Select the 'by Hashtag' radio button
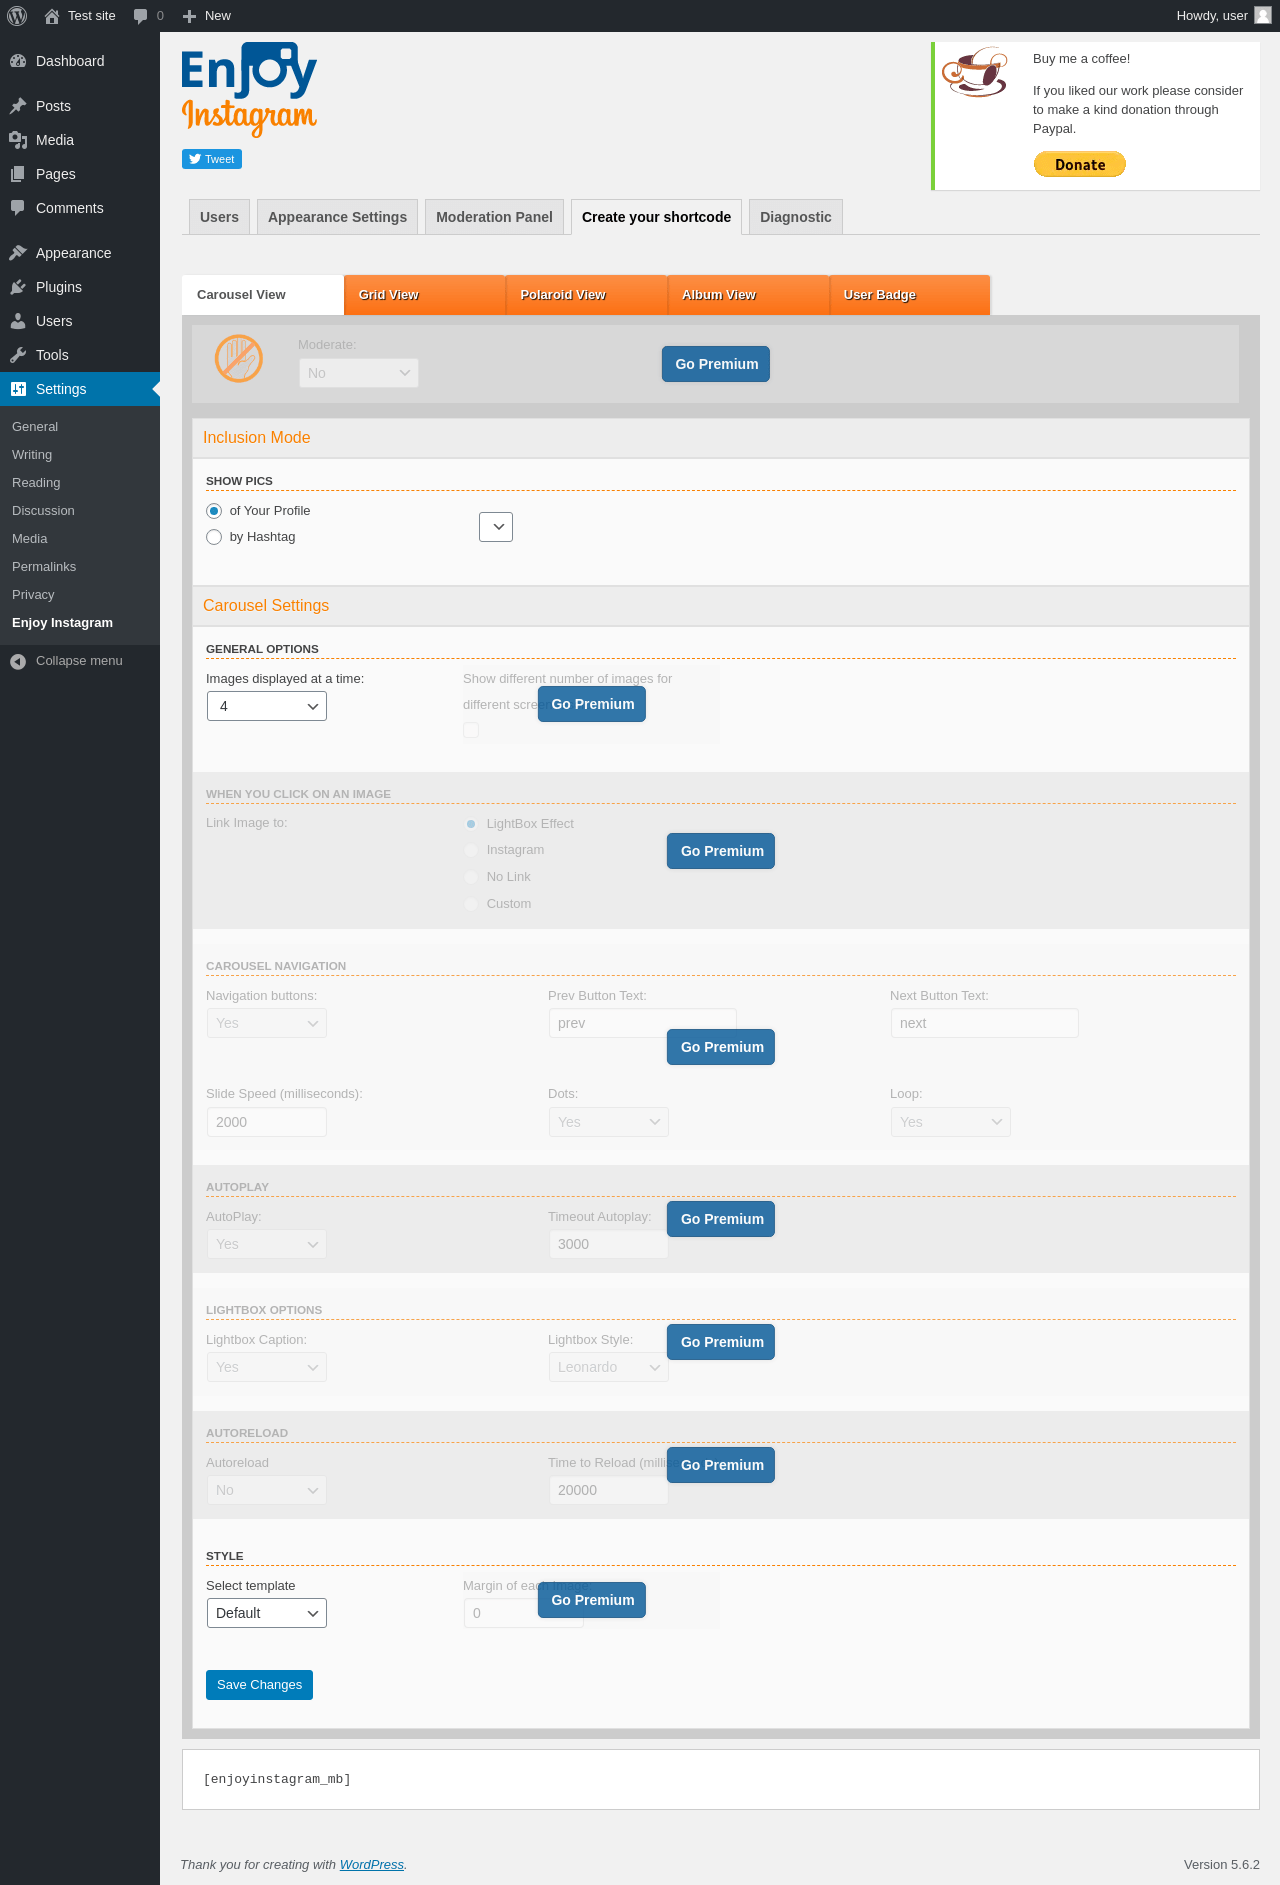Viewport: 1280px width, 1885px height. click(x=214, y=537)
